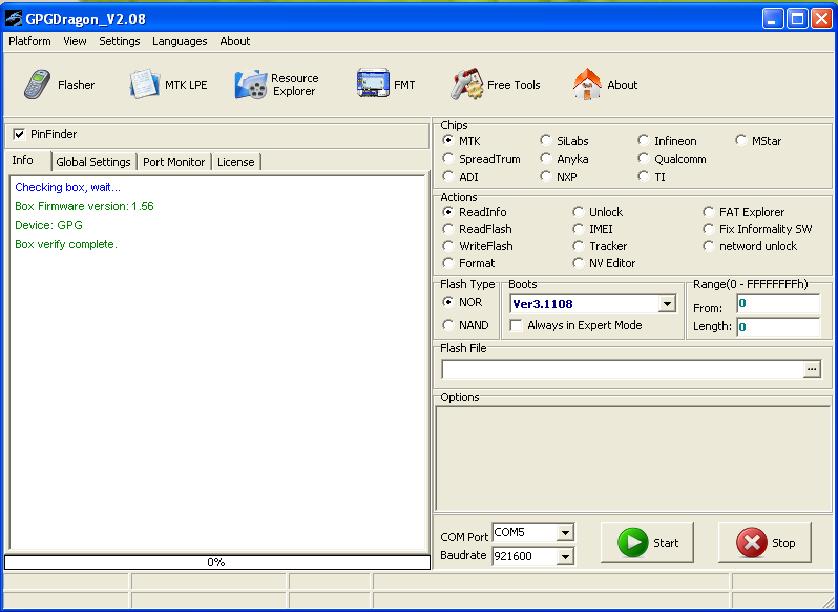838x612 pixels.
Task: Choose the NV Editor action
Action: (x=578, y=263)
